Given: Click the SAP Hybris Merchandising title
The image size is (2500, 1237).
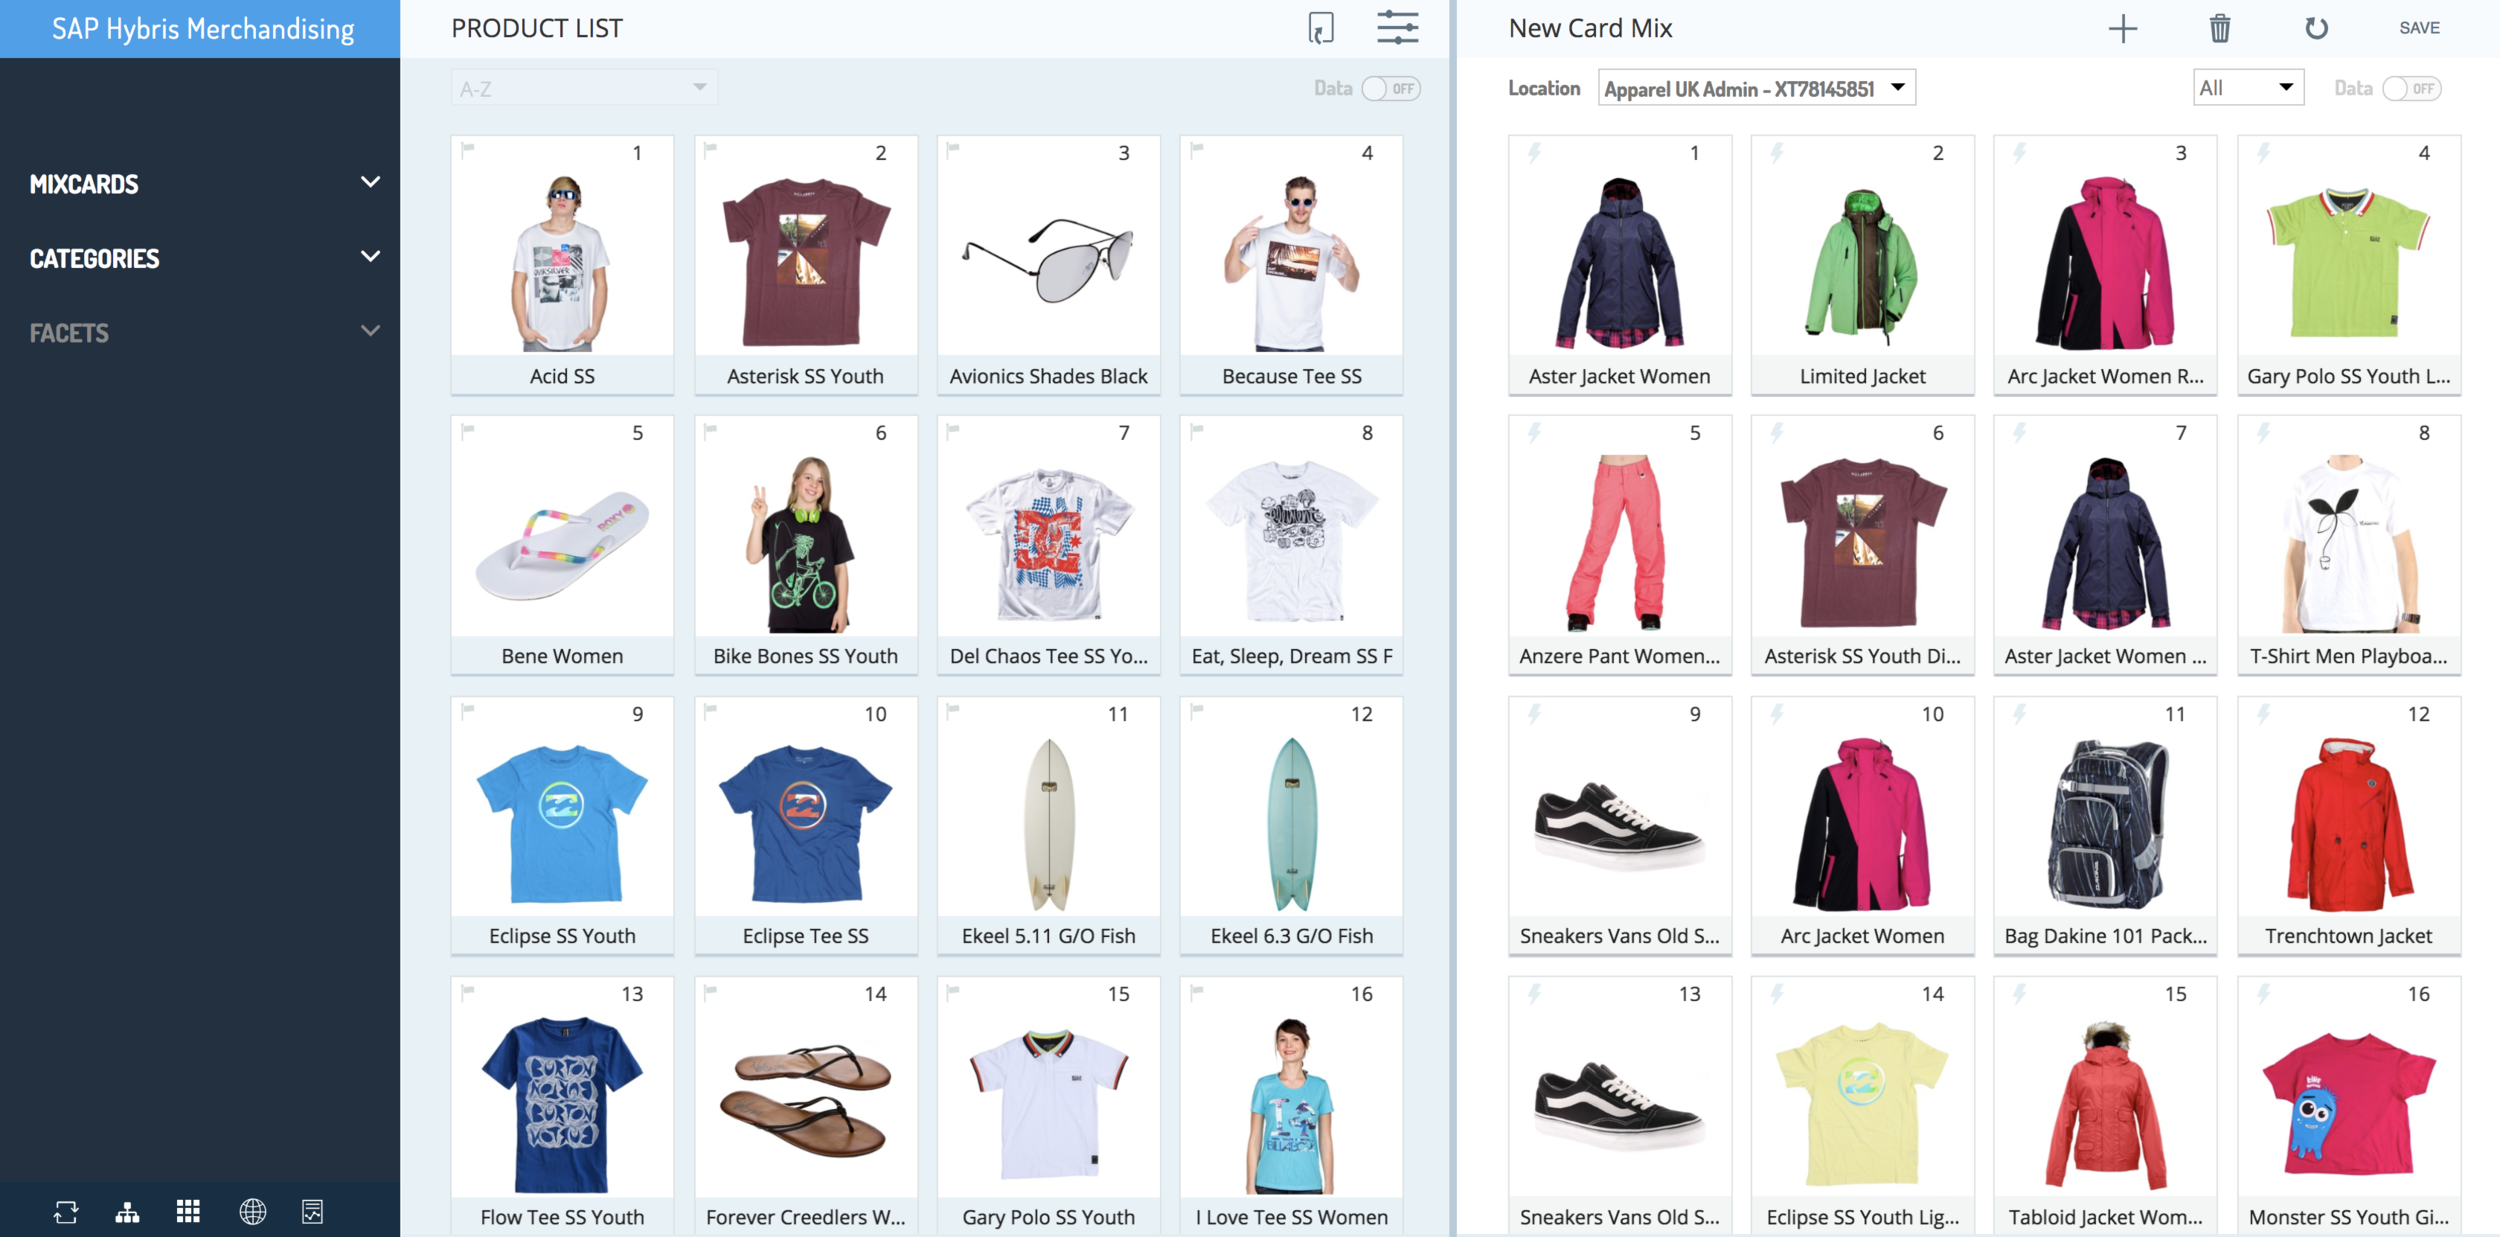Looking at the screenshot, I should click(x=203, y=29).
